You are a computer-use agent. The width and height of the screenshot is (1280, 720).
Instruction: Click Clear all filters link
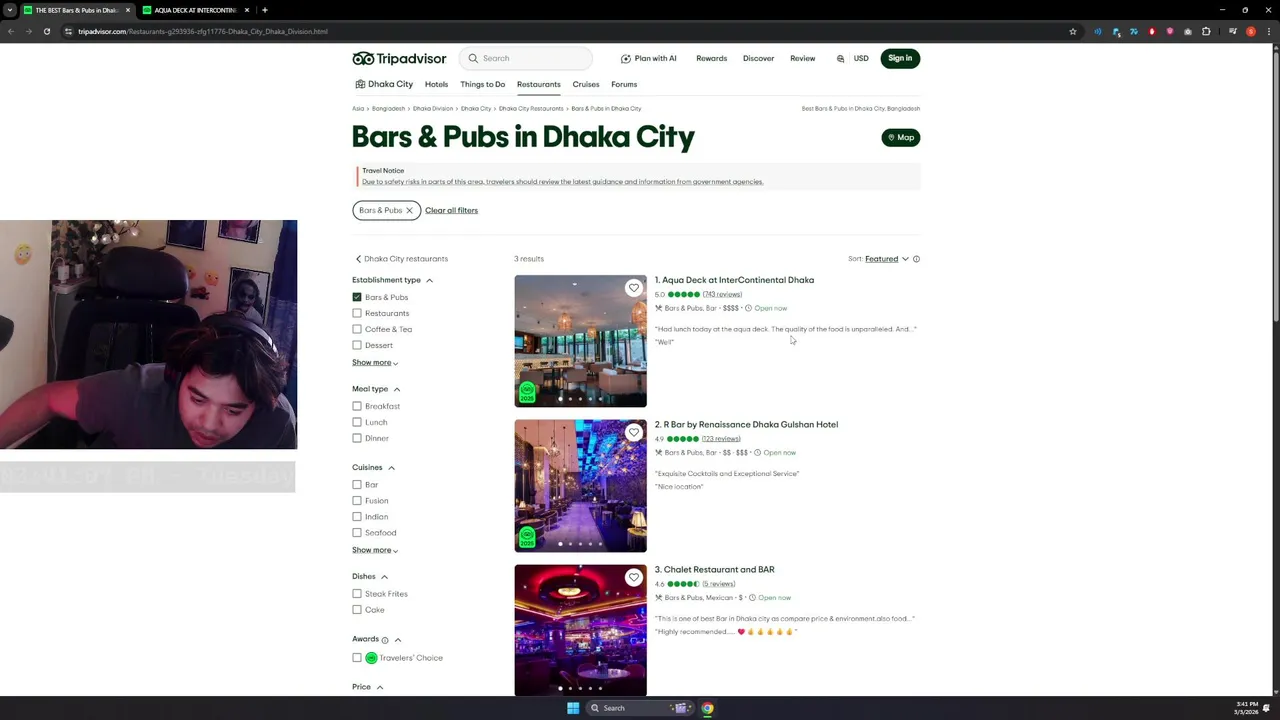pos(451,210)
